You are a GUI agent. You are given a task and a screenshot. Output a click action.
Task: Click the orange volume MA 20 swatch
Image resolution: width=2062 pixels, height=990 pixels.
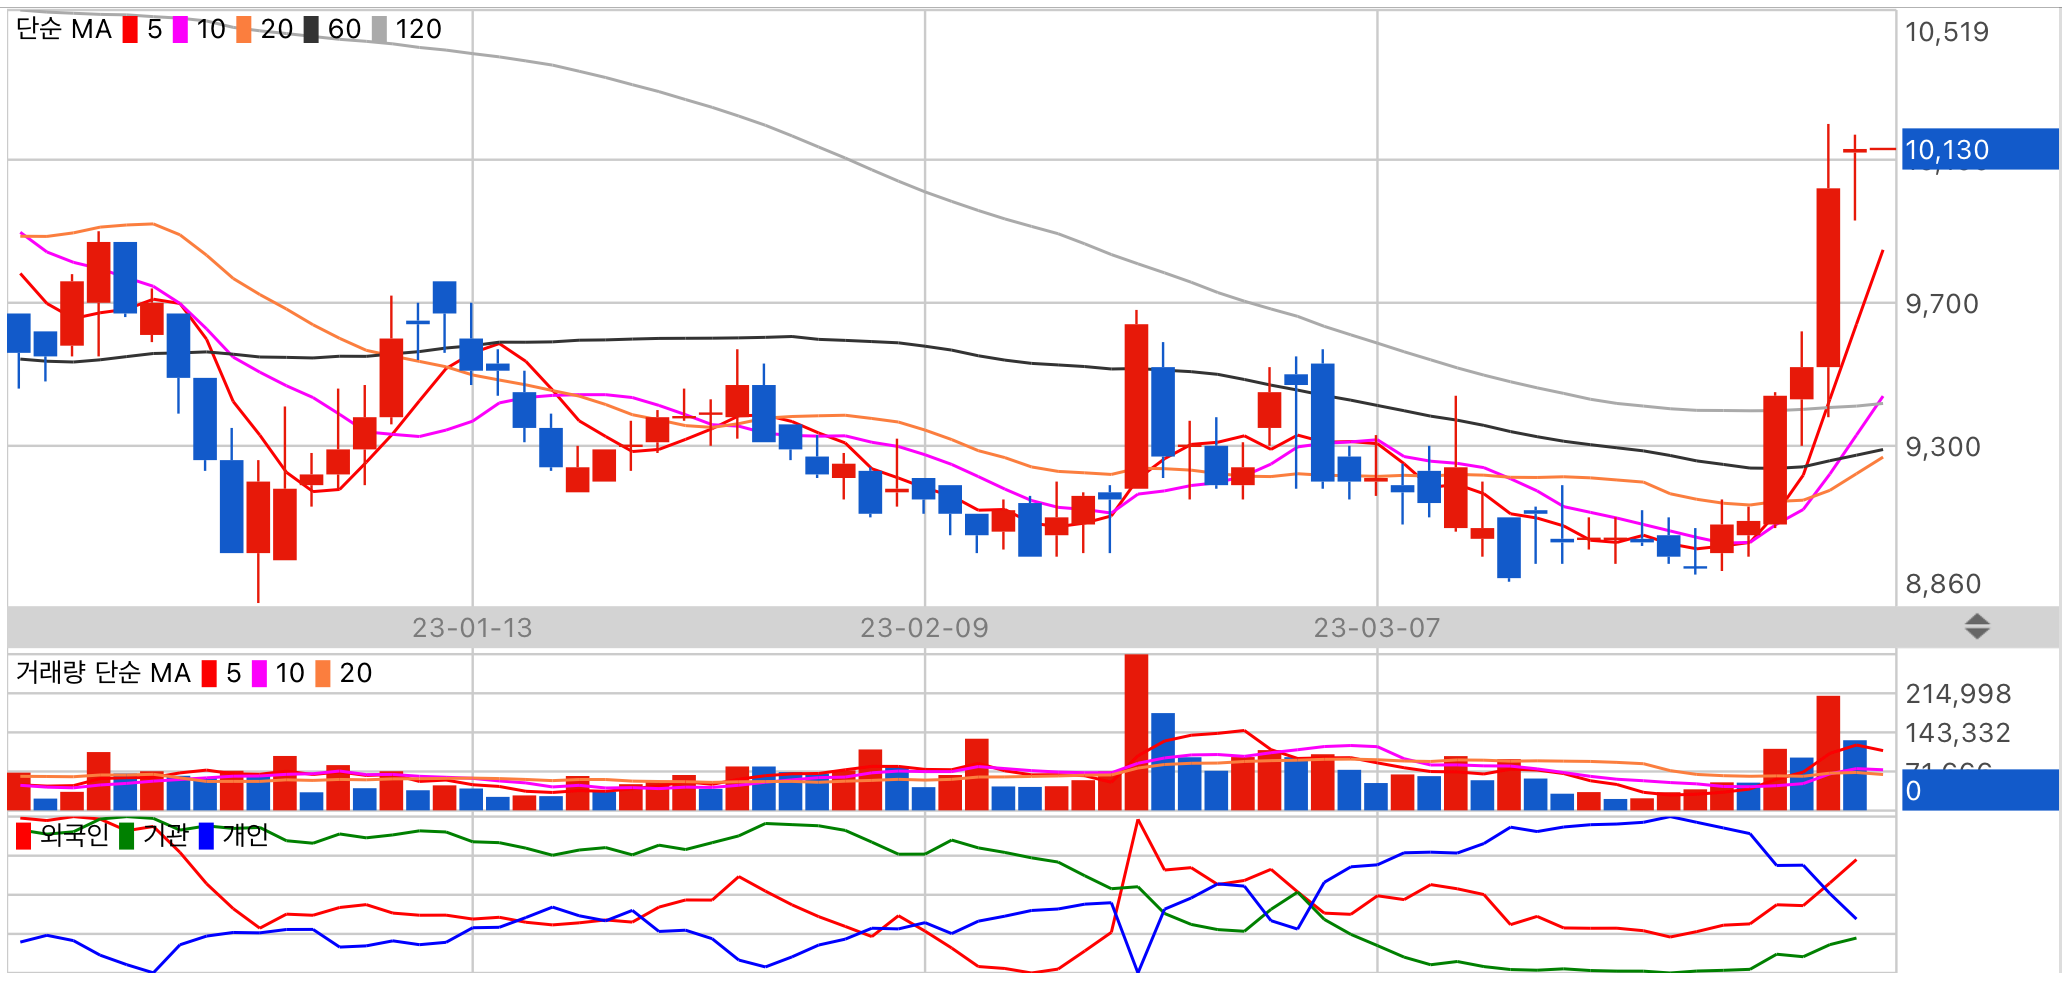pos(323,674)
